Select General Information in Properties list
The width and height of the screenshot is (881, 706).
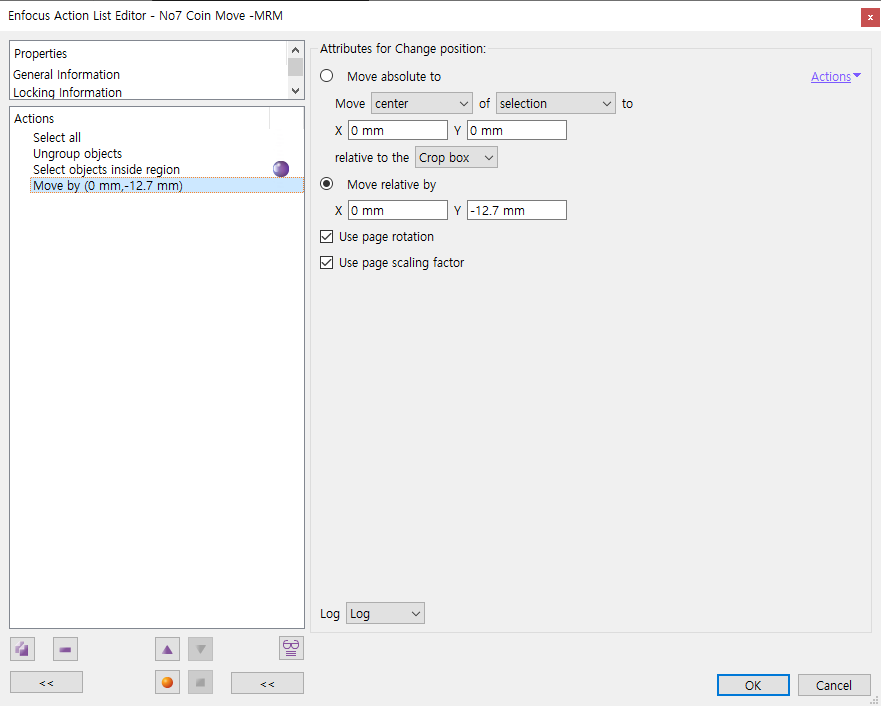[x=66, y=75]
